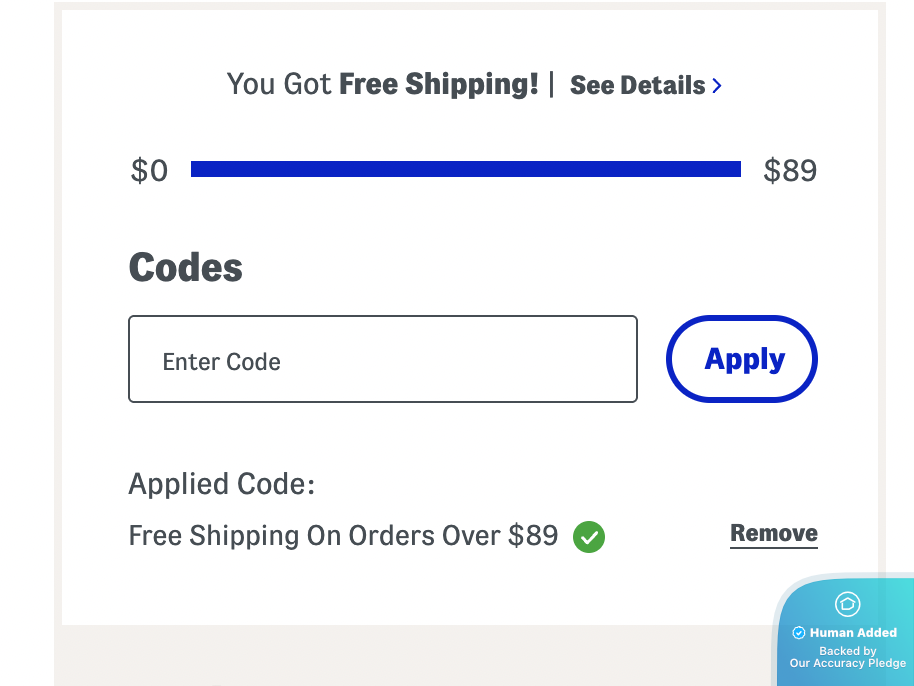Select the Codes heading
This screenshot has width=914, height=686.
(x=185, y=266)
